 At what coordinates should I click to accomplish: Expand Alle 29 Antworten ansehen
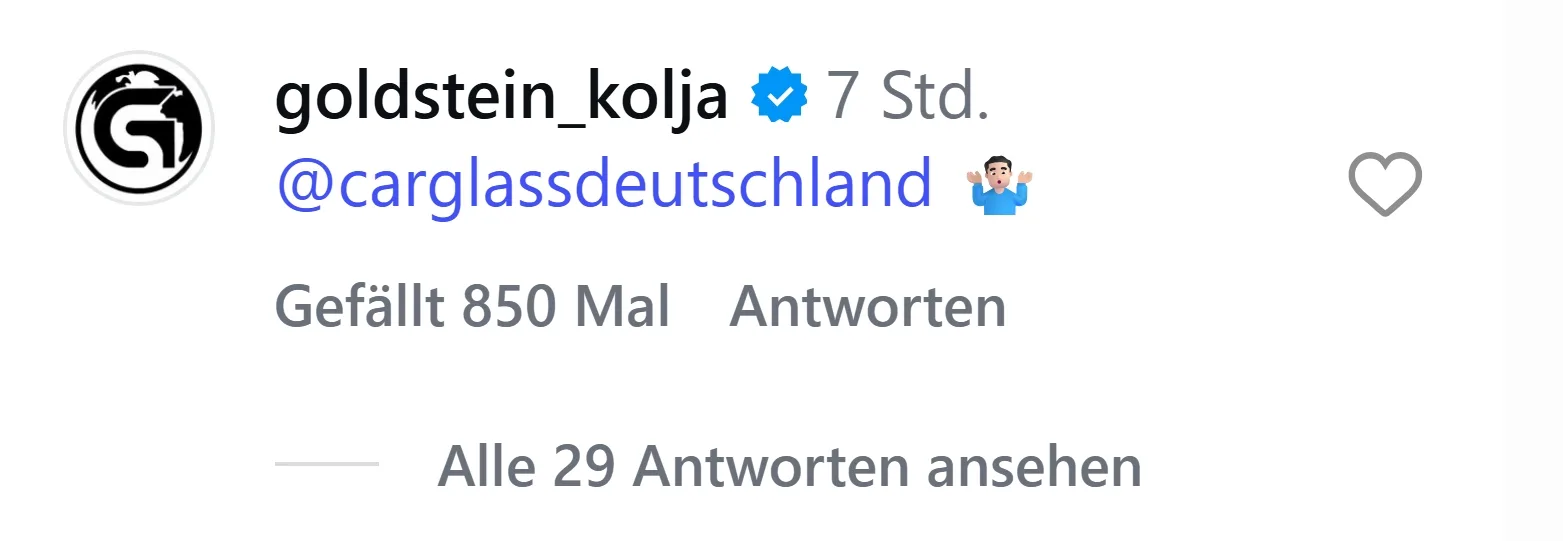click(789, 466)
